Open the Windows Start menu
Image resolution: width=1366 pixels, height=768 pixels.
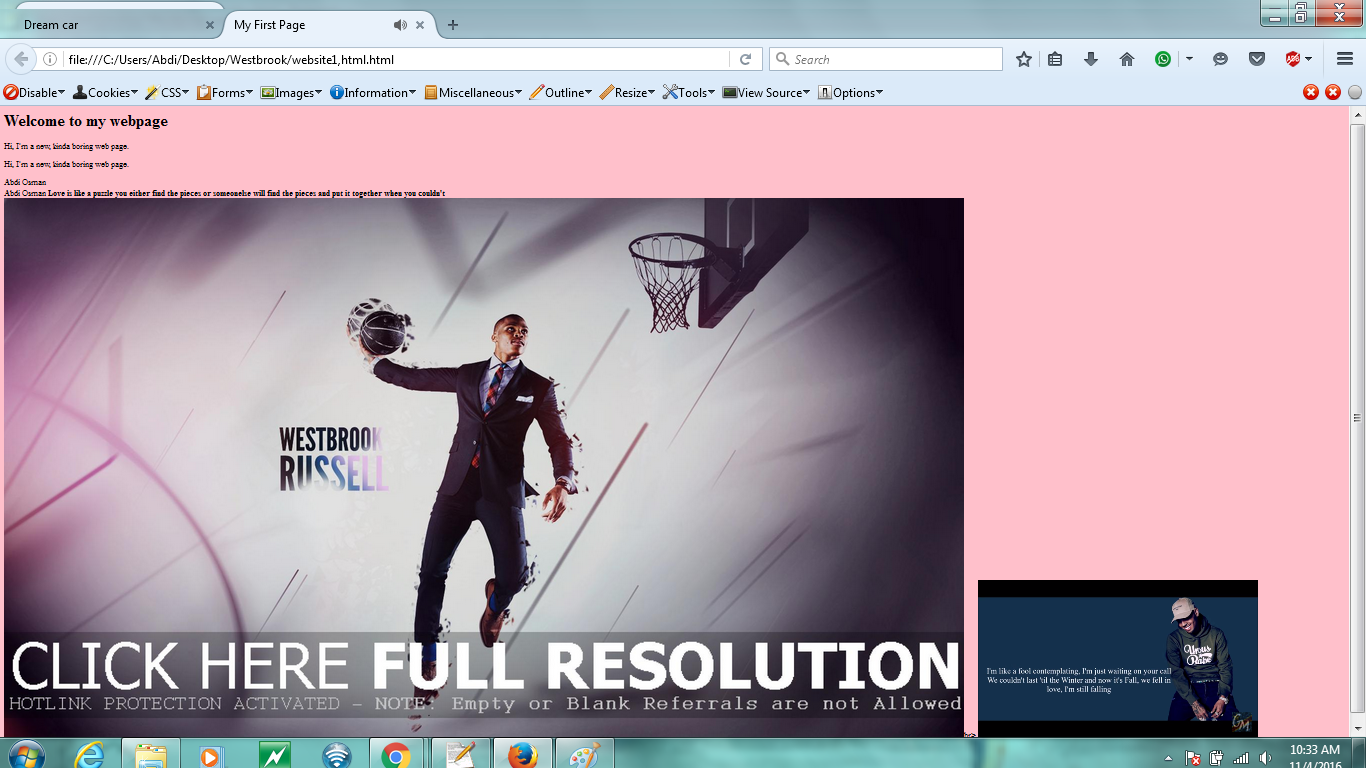[25, 755]
